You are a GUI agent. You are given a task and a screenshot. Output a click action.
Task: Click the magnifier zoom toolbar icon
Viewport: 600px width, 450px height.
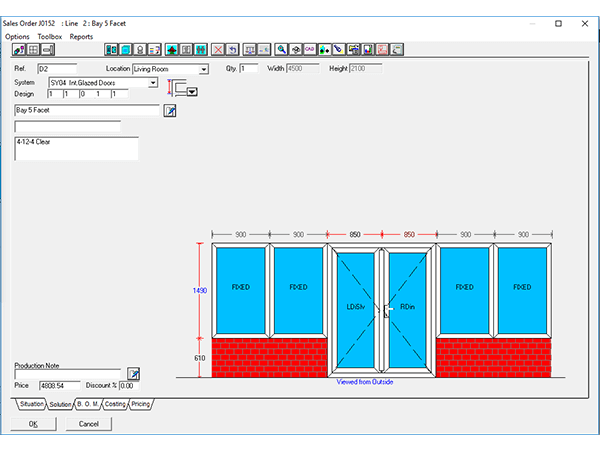(282, 48)
